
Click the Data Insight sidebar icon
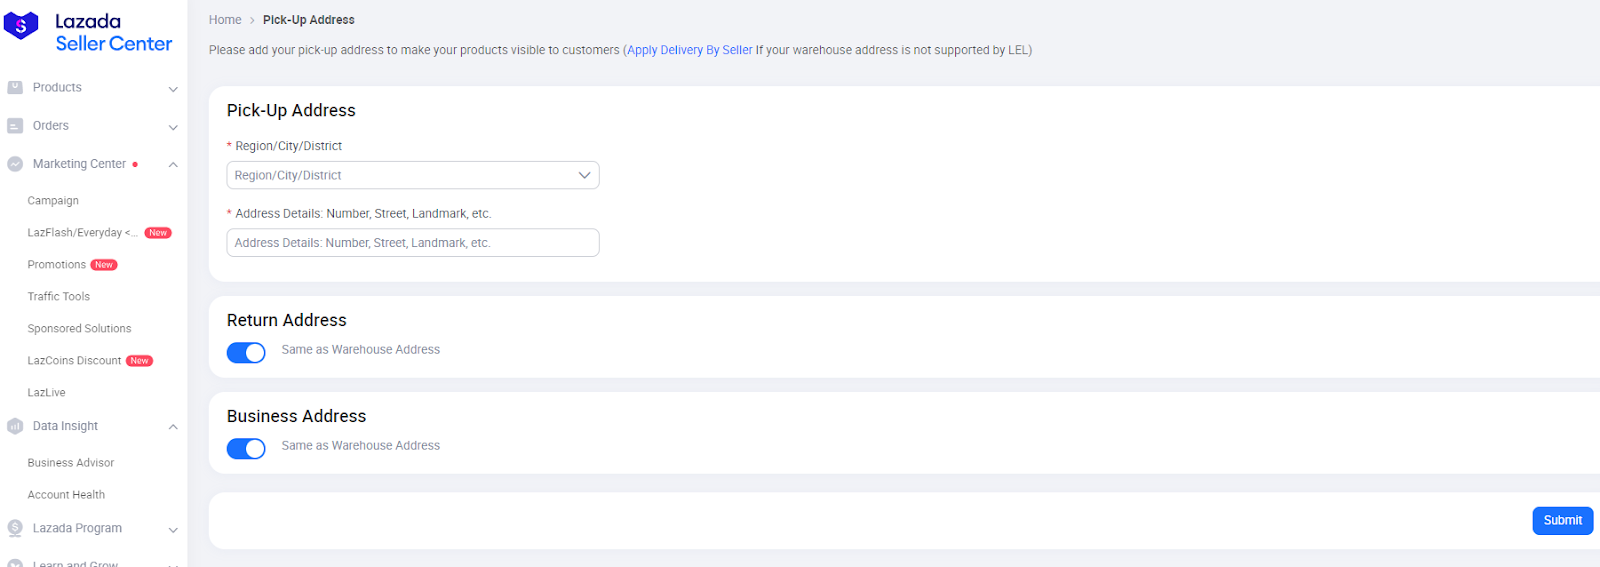click(15, 426)
